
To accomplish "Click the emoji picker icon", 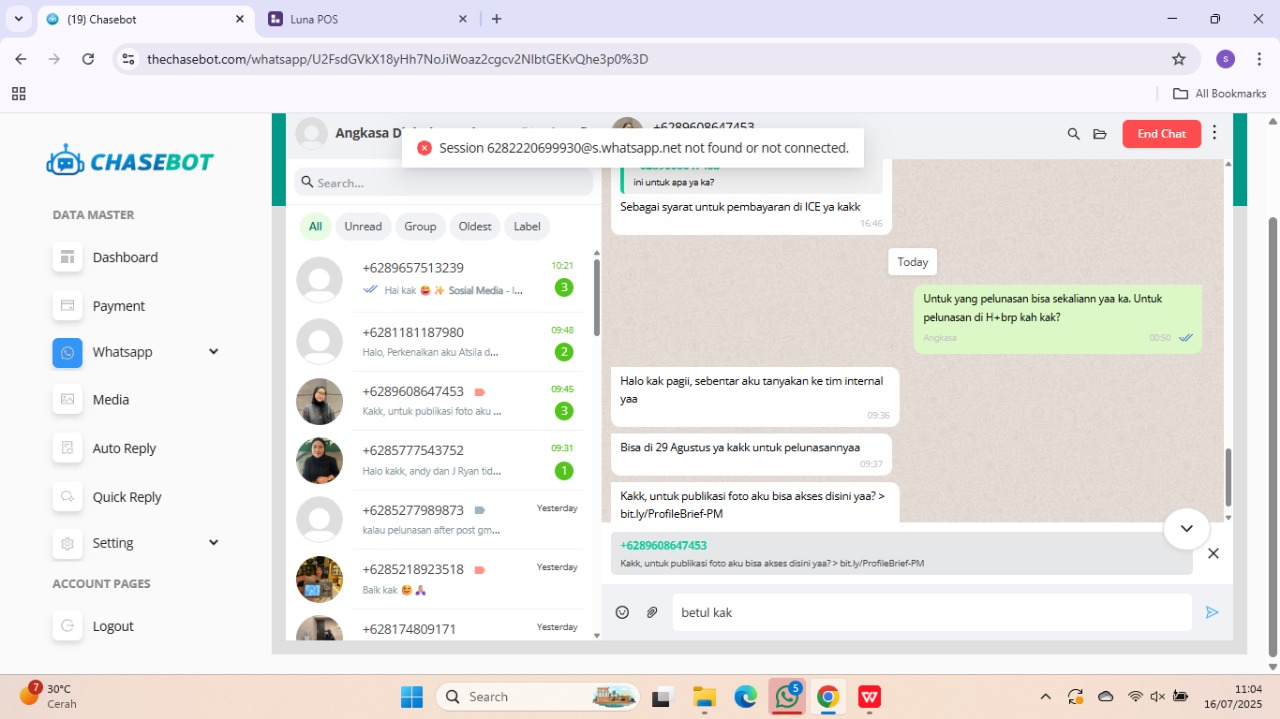I will (622, 612).
